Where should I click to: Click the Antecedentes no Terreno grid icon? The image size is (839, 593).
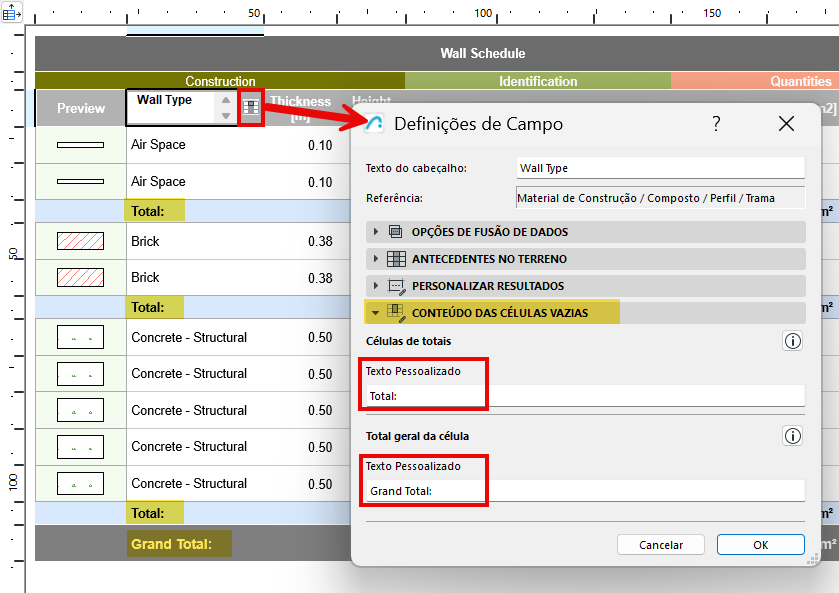coord(396,259)
